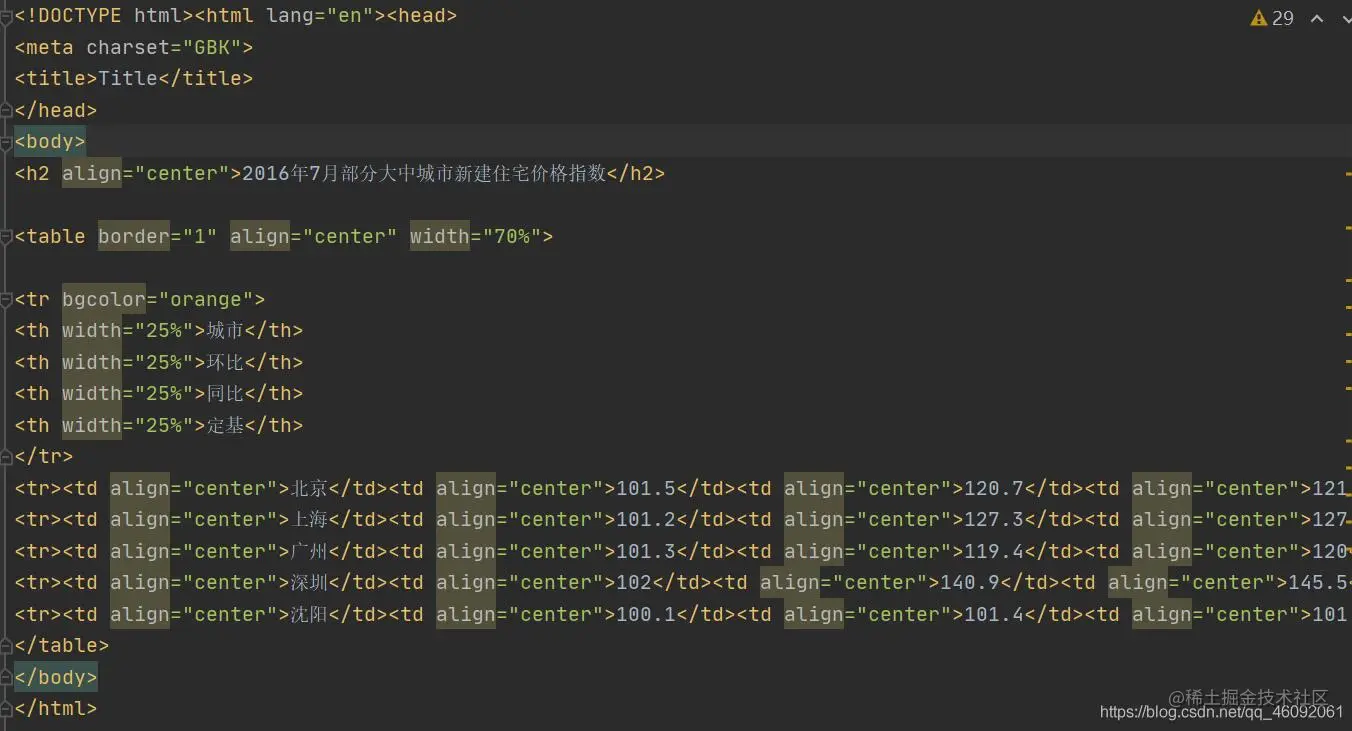Click the city name 广州 in the code
Image resolution: width=1352 pixels, height=731 pixels.
click(x=309, y=551)
